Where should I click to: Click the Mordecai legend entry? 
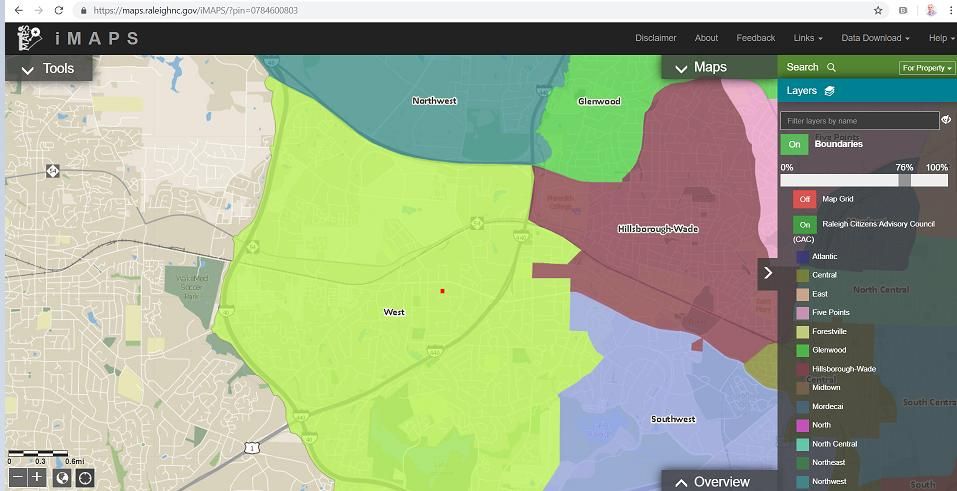(828, 407)
